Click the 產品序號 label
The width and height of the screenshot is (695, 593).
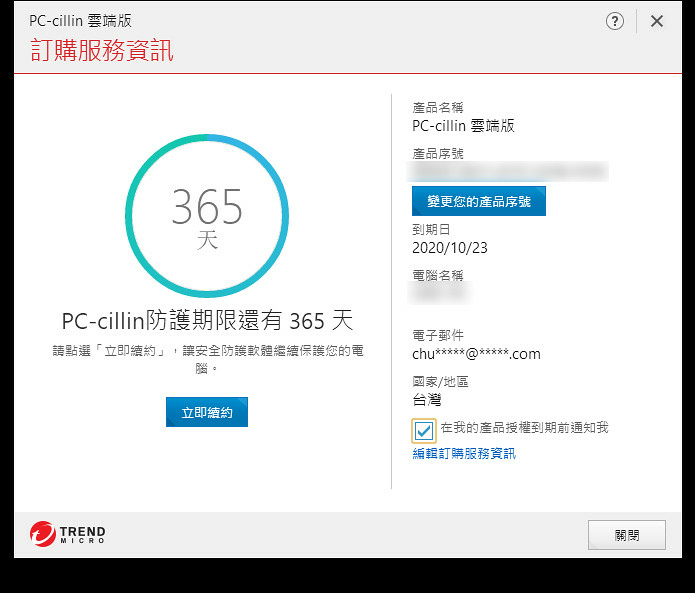(x=437, y=154)
